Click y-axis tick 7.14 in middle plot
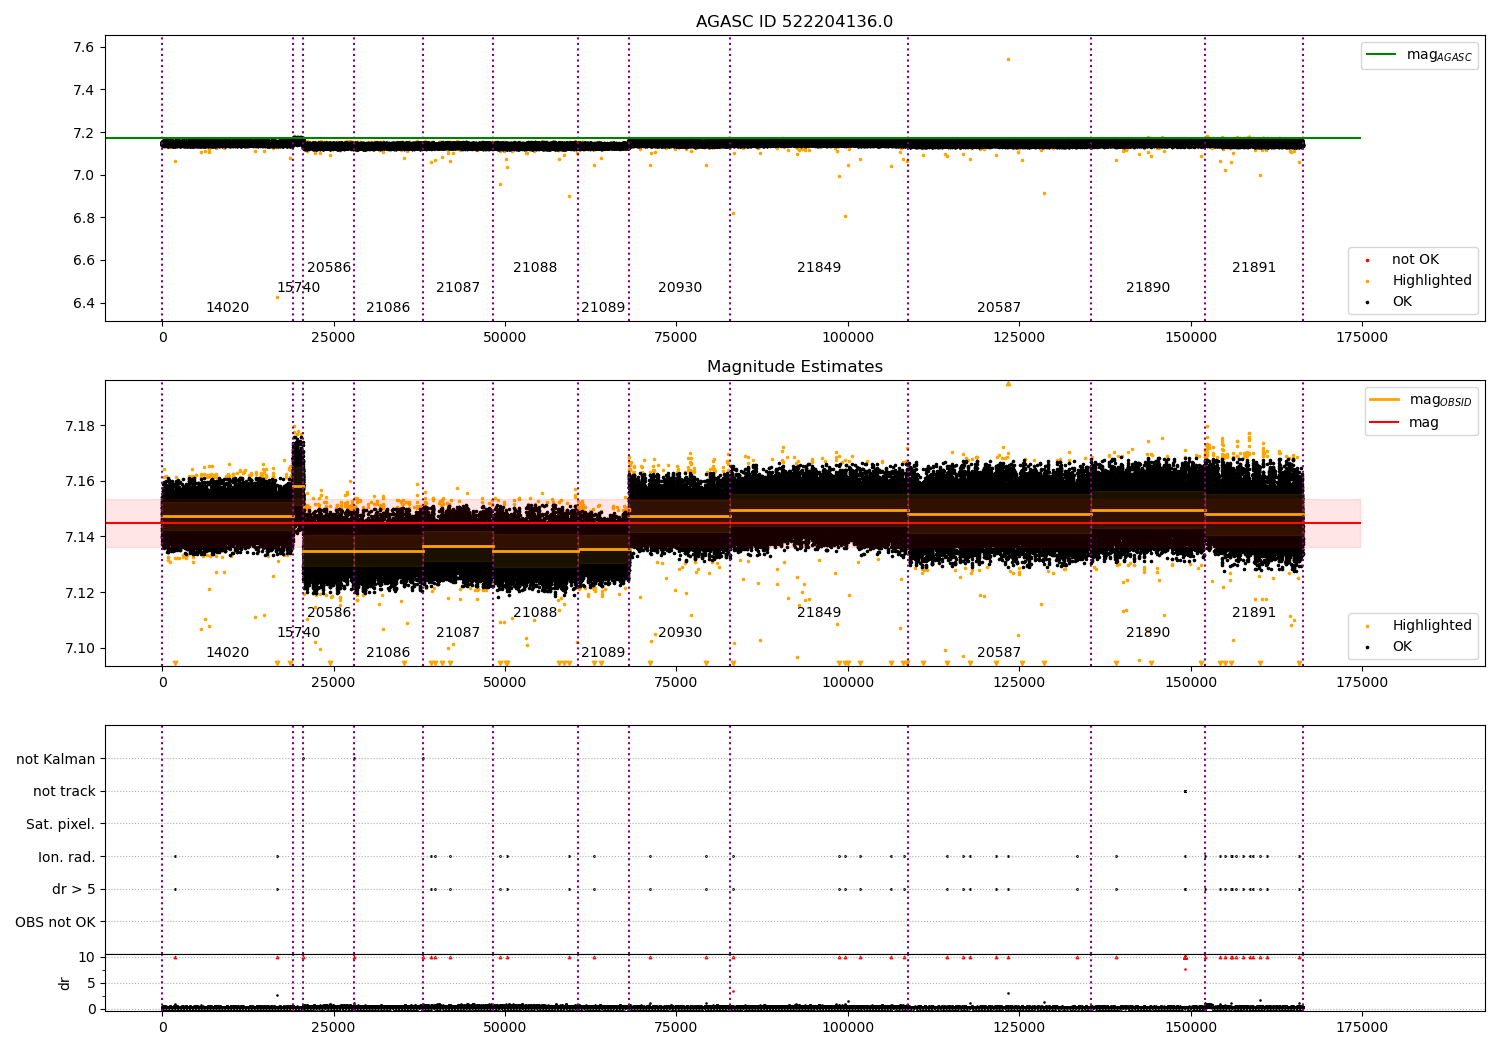1500x1050 pixels. (80, 538)
